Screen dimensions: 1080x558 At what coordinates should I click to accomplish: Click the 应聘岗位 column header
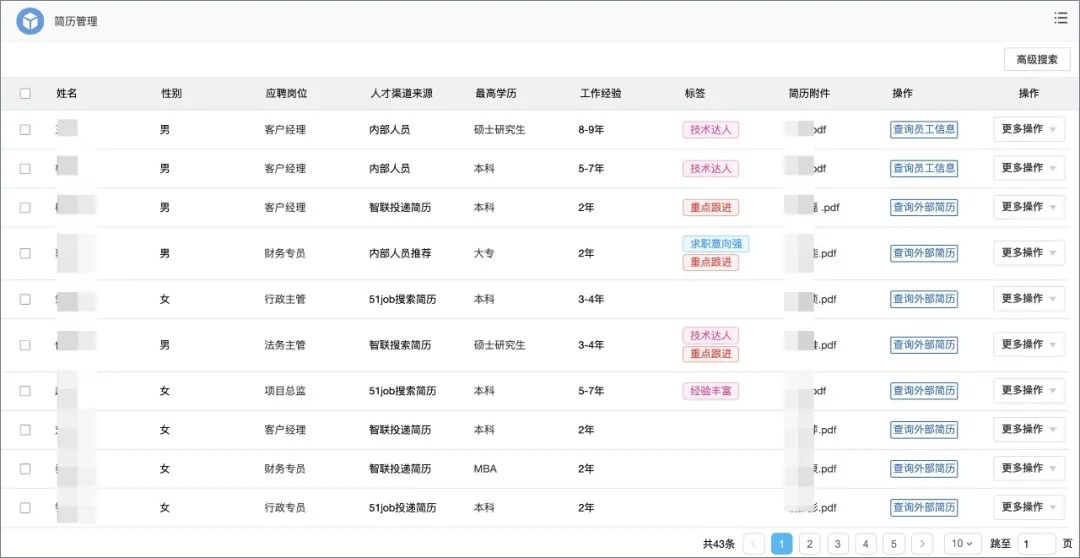pyautogui.click(x=287, y=94)
